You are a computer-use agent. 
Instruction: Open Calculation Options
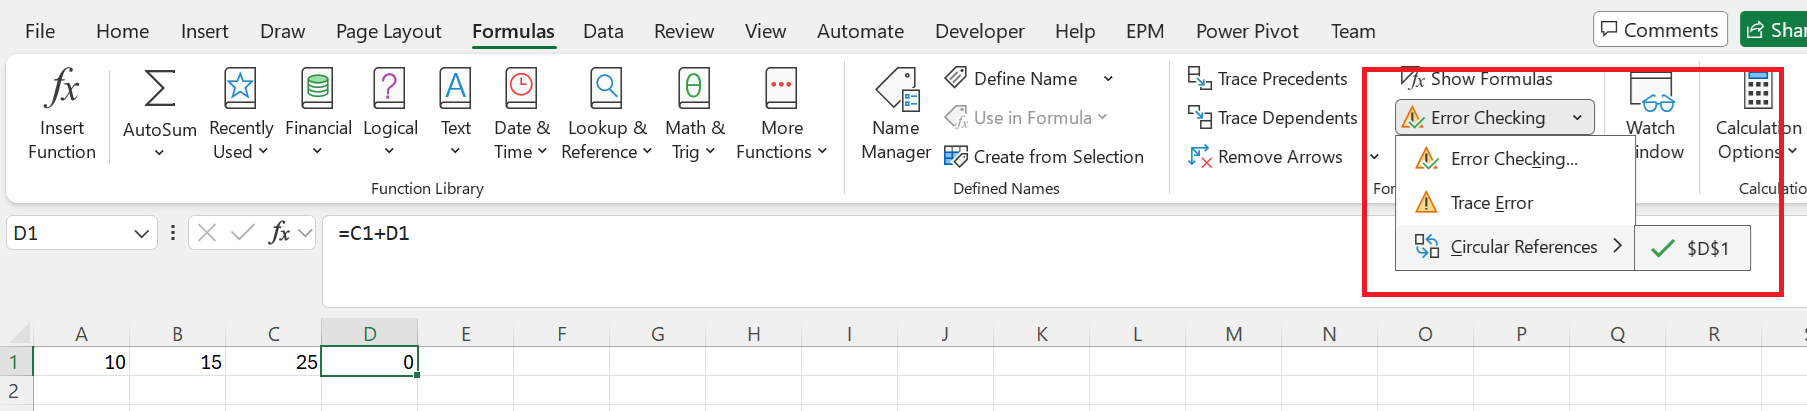pyautogui.click(x=1757, y=114)
